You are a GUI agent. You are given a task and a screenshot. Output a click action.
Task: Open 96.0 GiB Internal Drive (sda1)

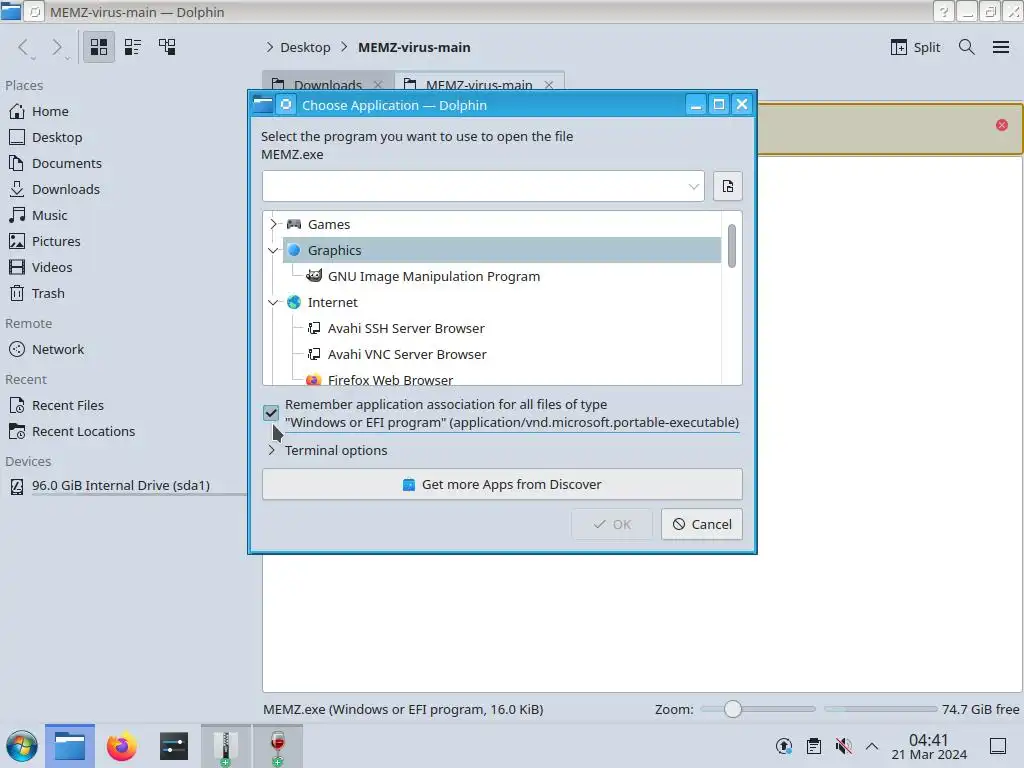(x=122, y=486)
